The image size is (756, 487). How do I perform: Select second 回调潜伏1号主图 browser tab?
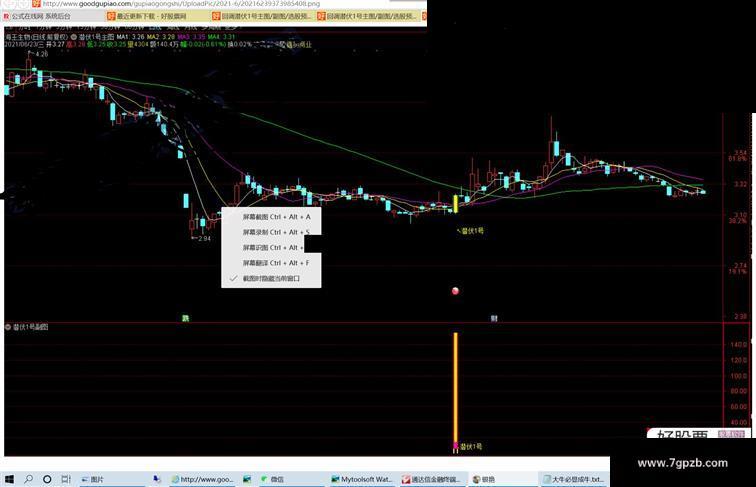367,16
